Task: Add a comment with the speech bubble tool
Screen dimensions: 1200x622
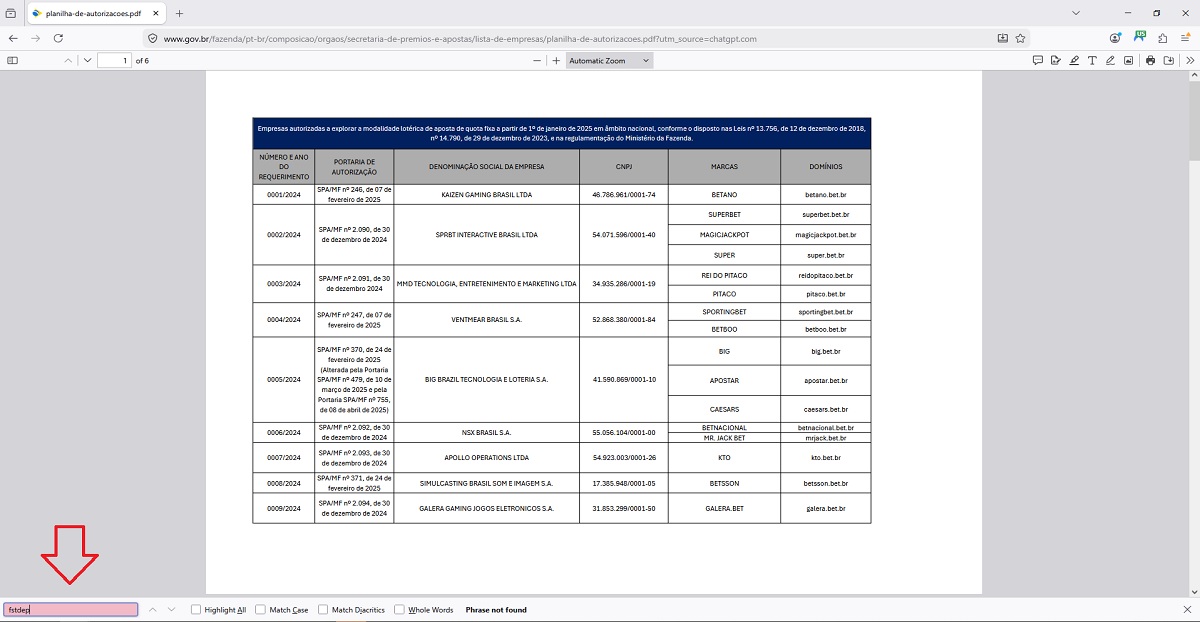Action: pos(1038,60)
